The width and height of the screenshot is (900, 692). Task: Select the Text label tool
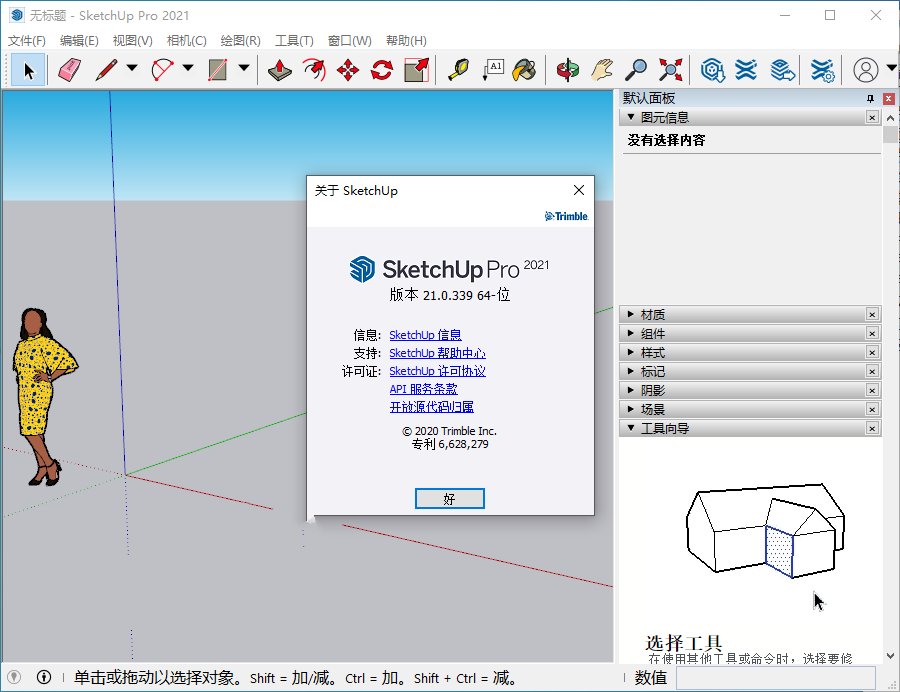pyautogui.click(x=492, y=70)
